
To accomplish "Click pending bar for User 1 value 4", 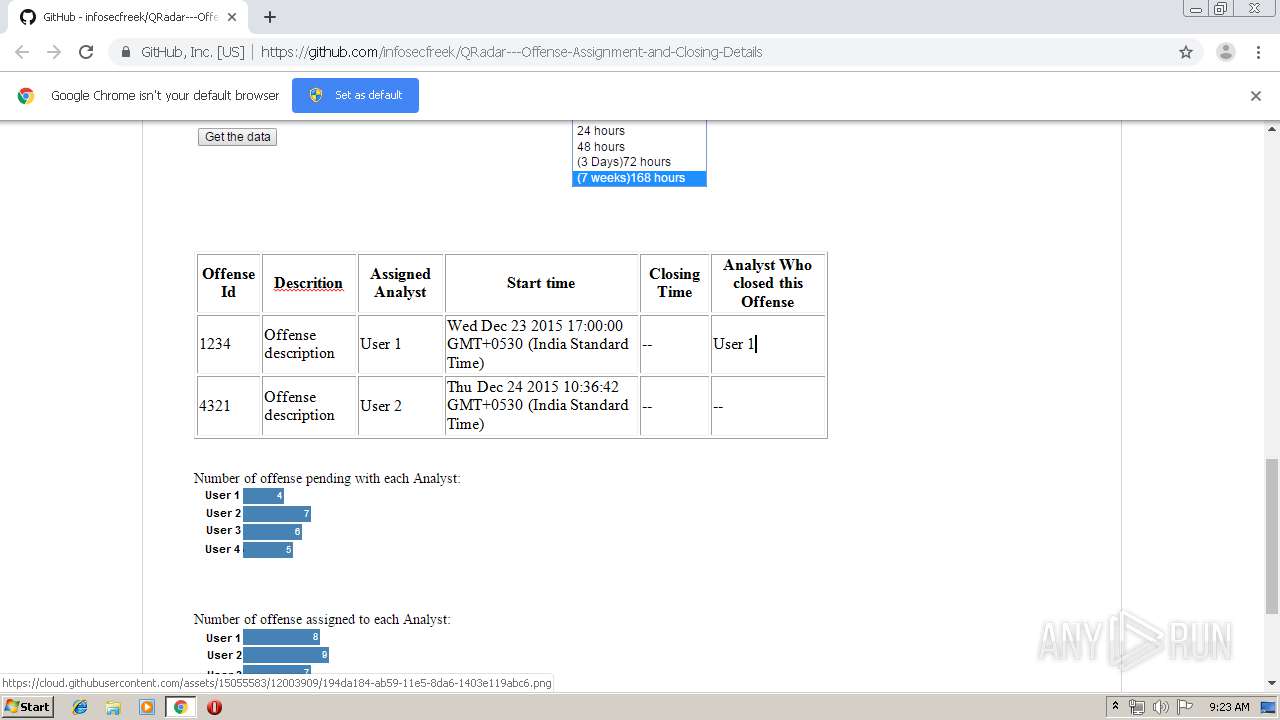I will (263, 496).
